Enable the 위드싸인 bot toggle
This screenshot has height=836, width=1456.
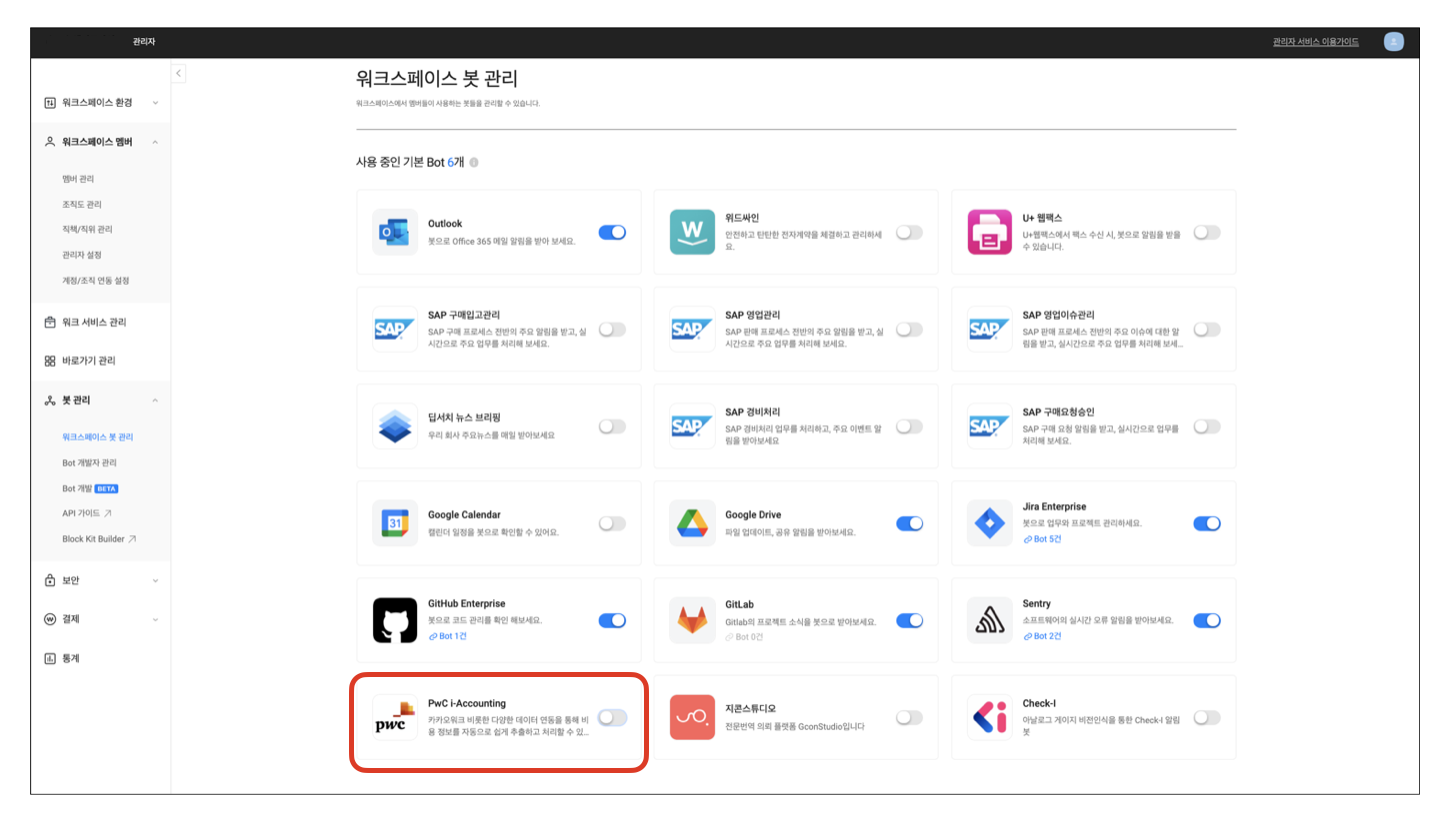(909, 232)
